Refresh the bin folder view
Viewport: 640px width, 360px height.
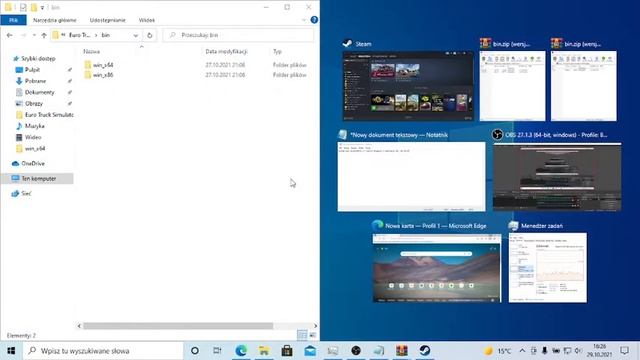click(x=150, y=36)
